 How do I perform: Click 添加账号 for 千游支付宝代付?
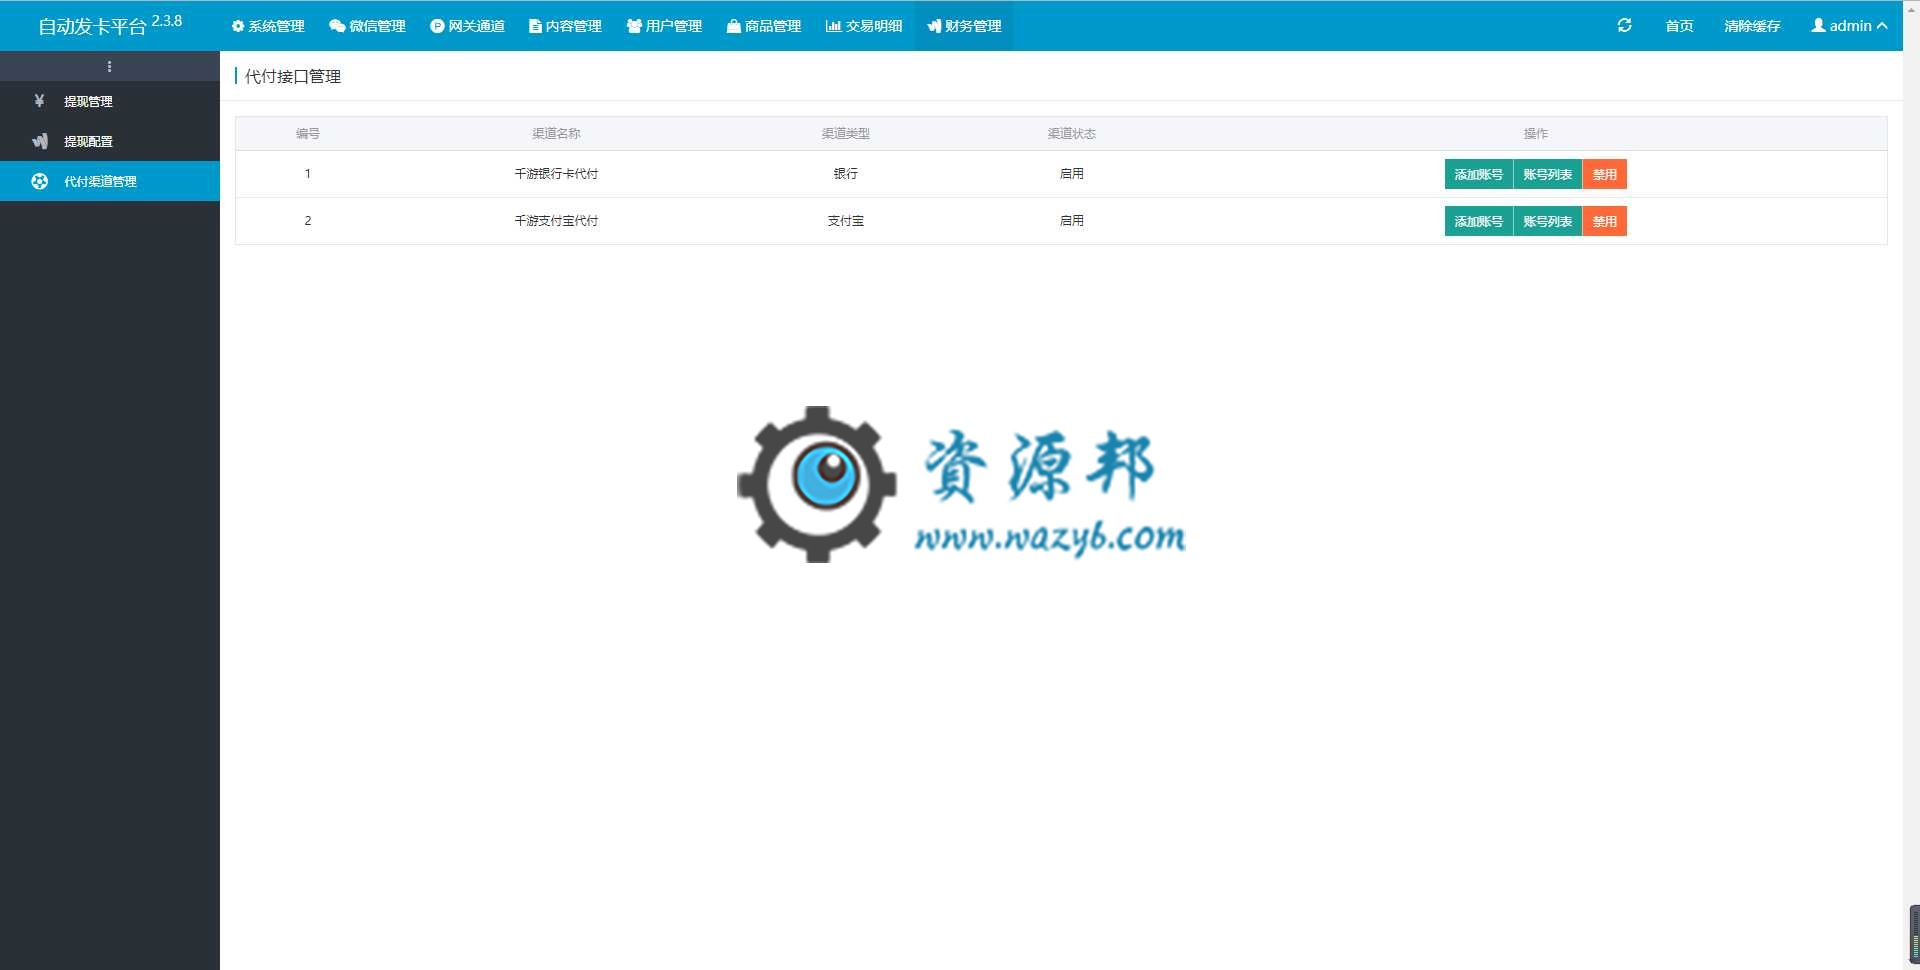click(1478, 221)
